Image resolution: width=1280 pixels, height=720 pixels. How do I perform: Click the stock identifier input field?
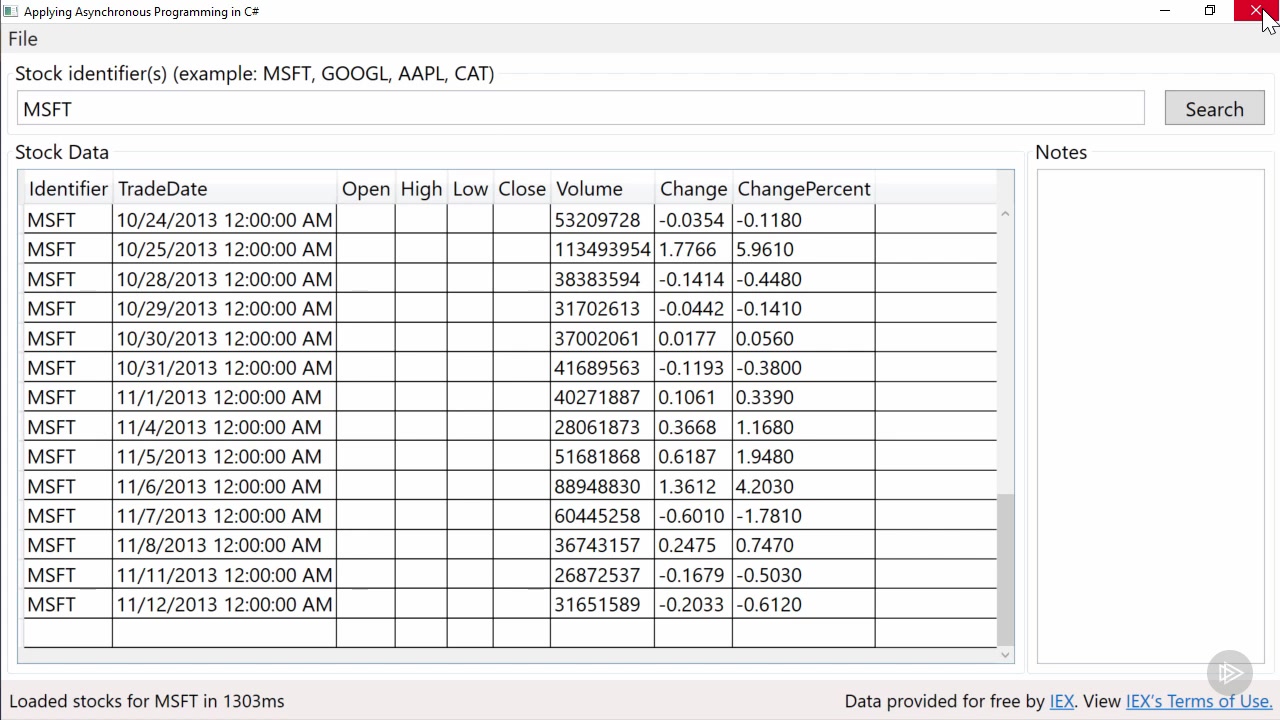tap(580, 109)
